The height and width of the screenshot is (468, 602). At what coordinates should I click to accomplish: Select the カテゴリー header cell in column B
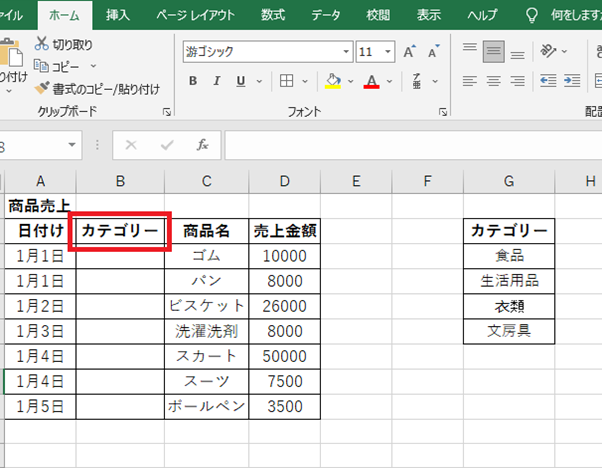120,231
